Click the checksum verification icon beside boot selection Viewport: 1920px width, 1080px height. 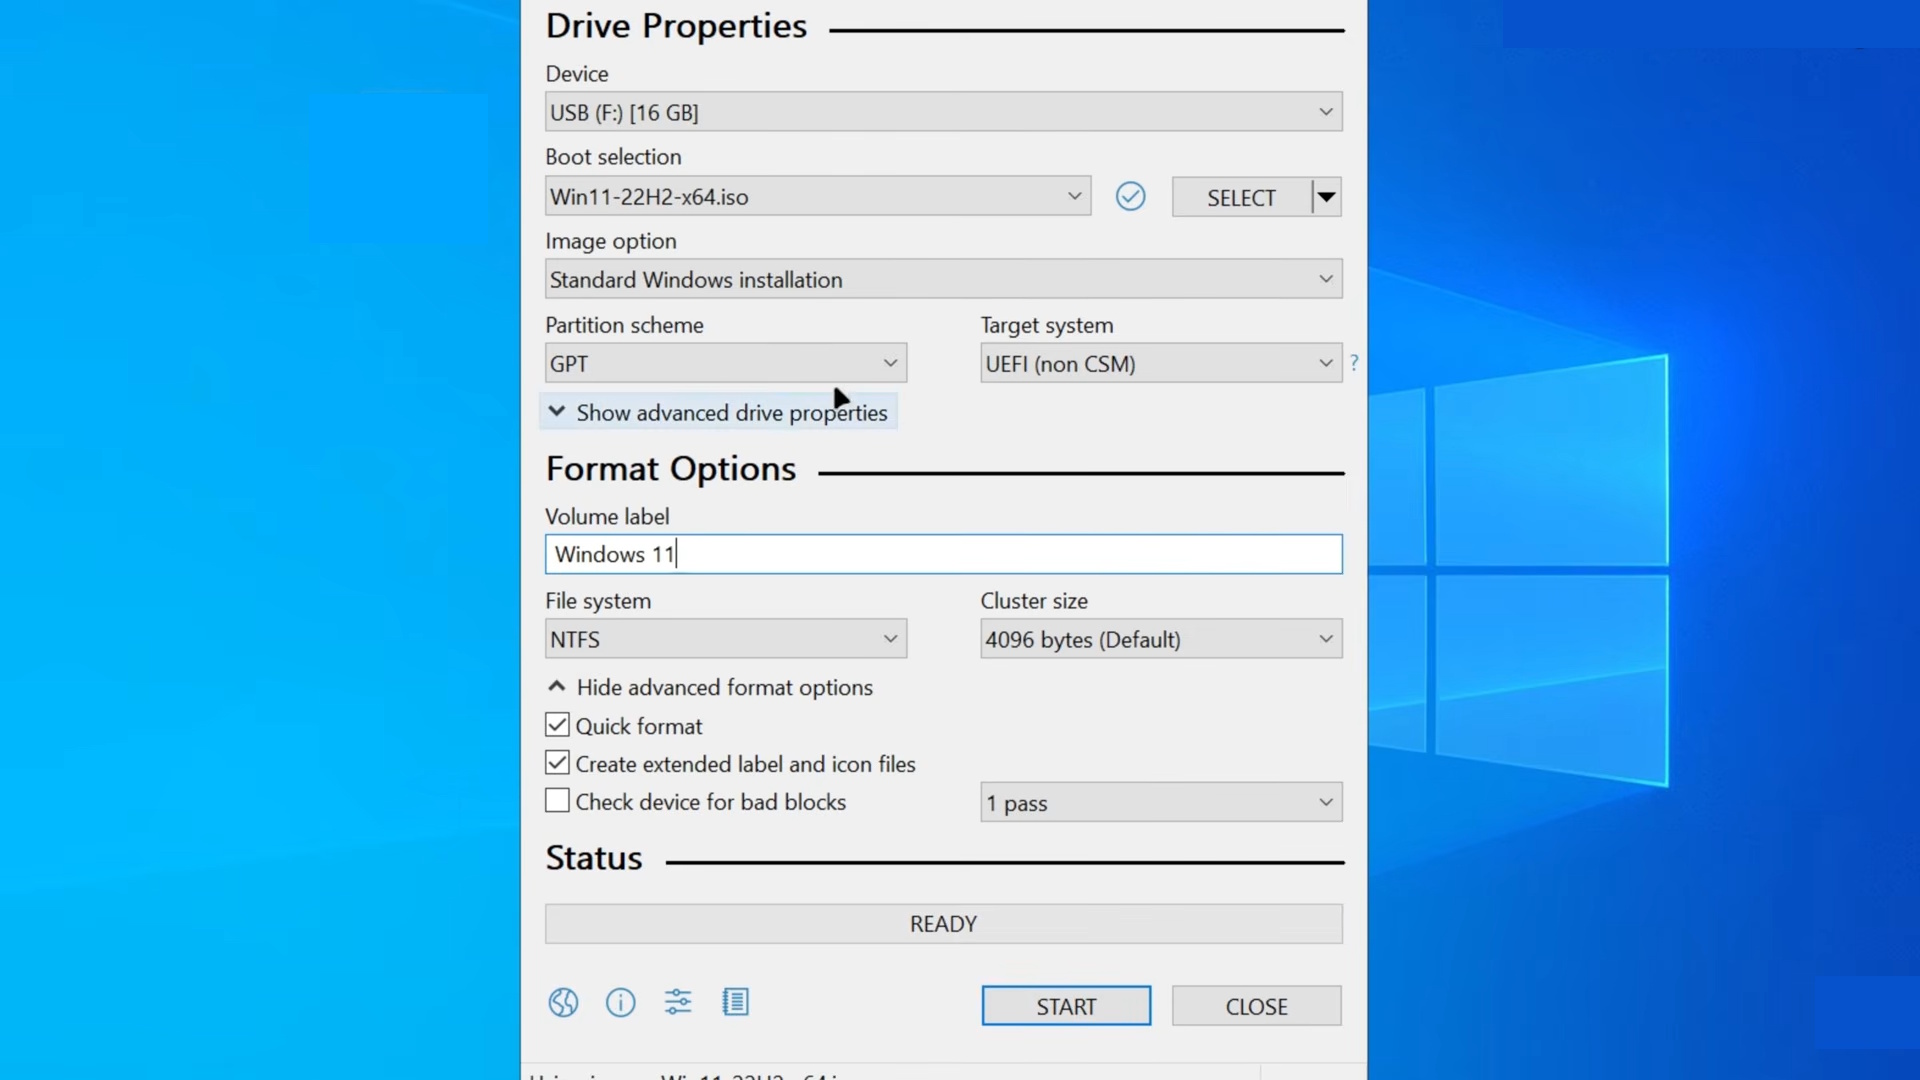(x=1130, y=196)
